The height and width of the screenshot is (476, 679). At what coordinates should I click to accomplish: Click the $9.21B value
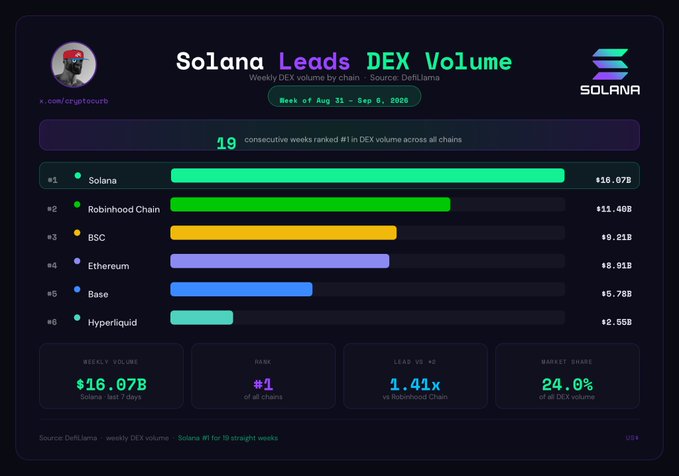tap(616, 237)
